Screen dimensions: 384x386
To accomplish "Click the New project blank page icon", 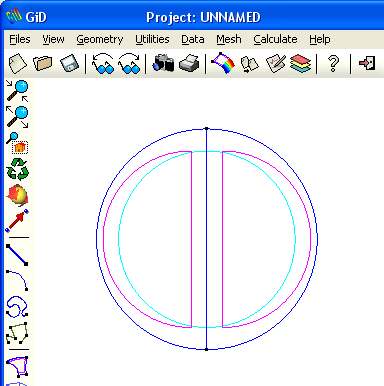I will click(17, 63).
